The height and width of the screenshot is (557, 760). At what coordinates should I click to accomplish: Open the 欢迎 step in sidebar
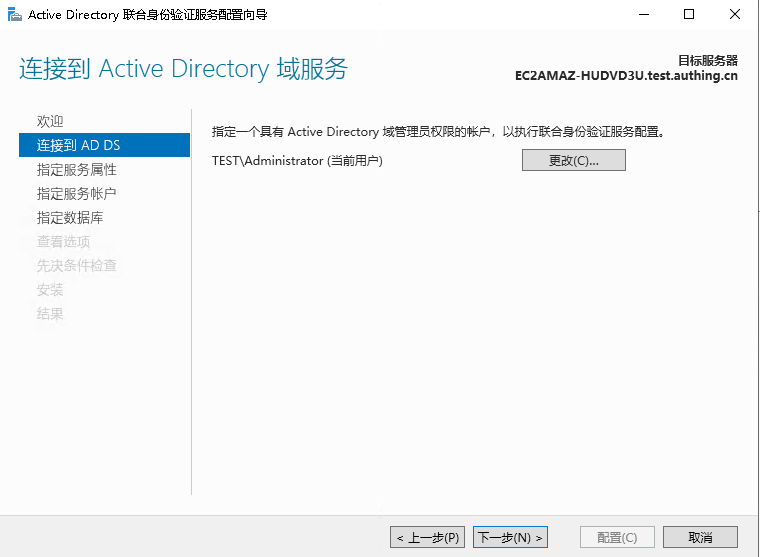(50, 121)
